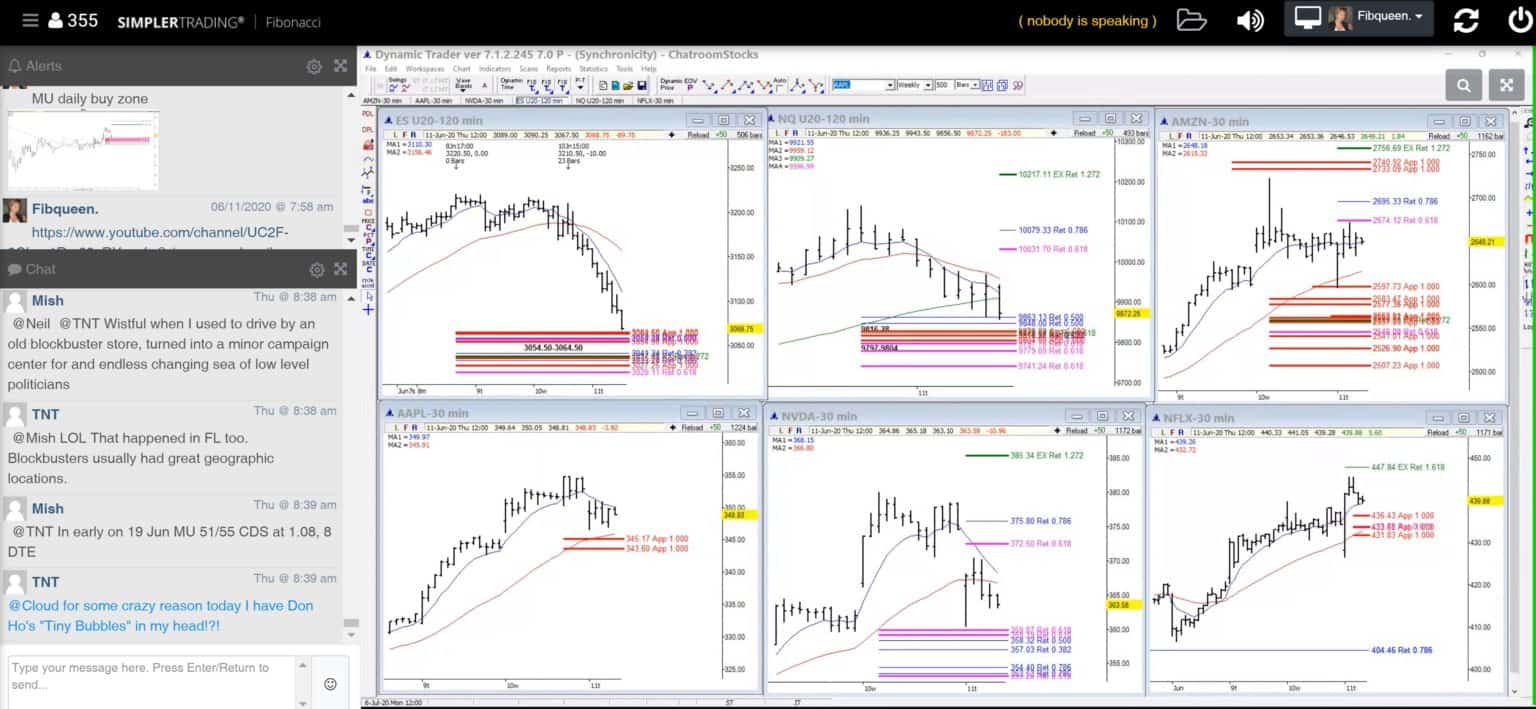Image resolution: width=1536 pixels, height=709 pixels.
Task: Toggle fullscreen for the shared screen
Action: pyautogui.click(x=1506, y=86)
